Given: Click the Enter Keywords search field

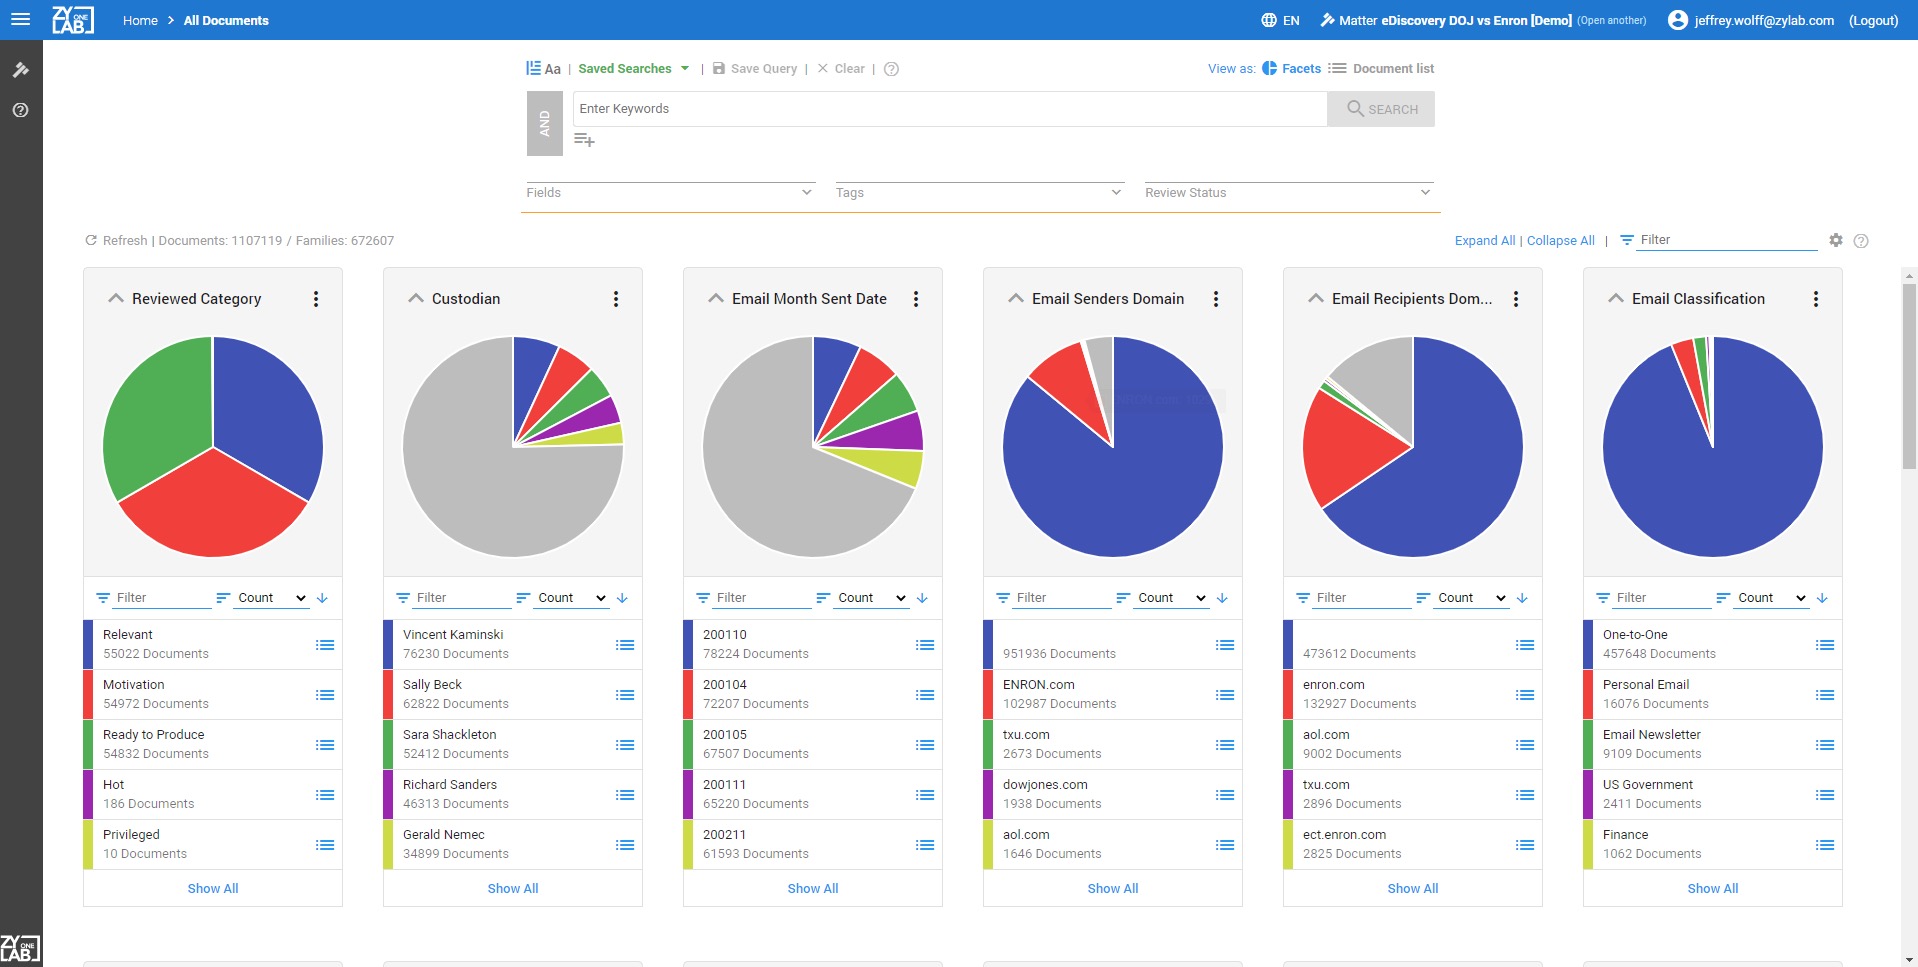Looking at the screenshot, I should point(949,109).
